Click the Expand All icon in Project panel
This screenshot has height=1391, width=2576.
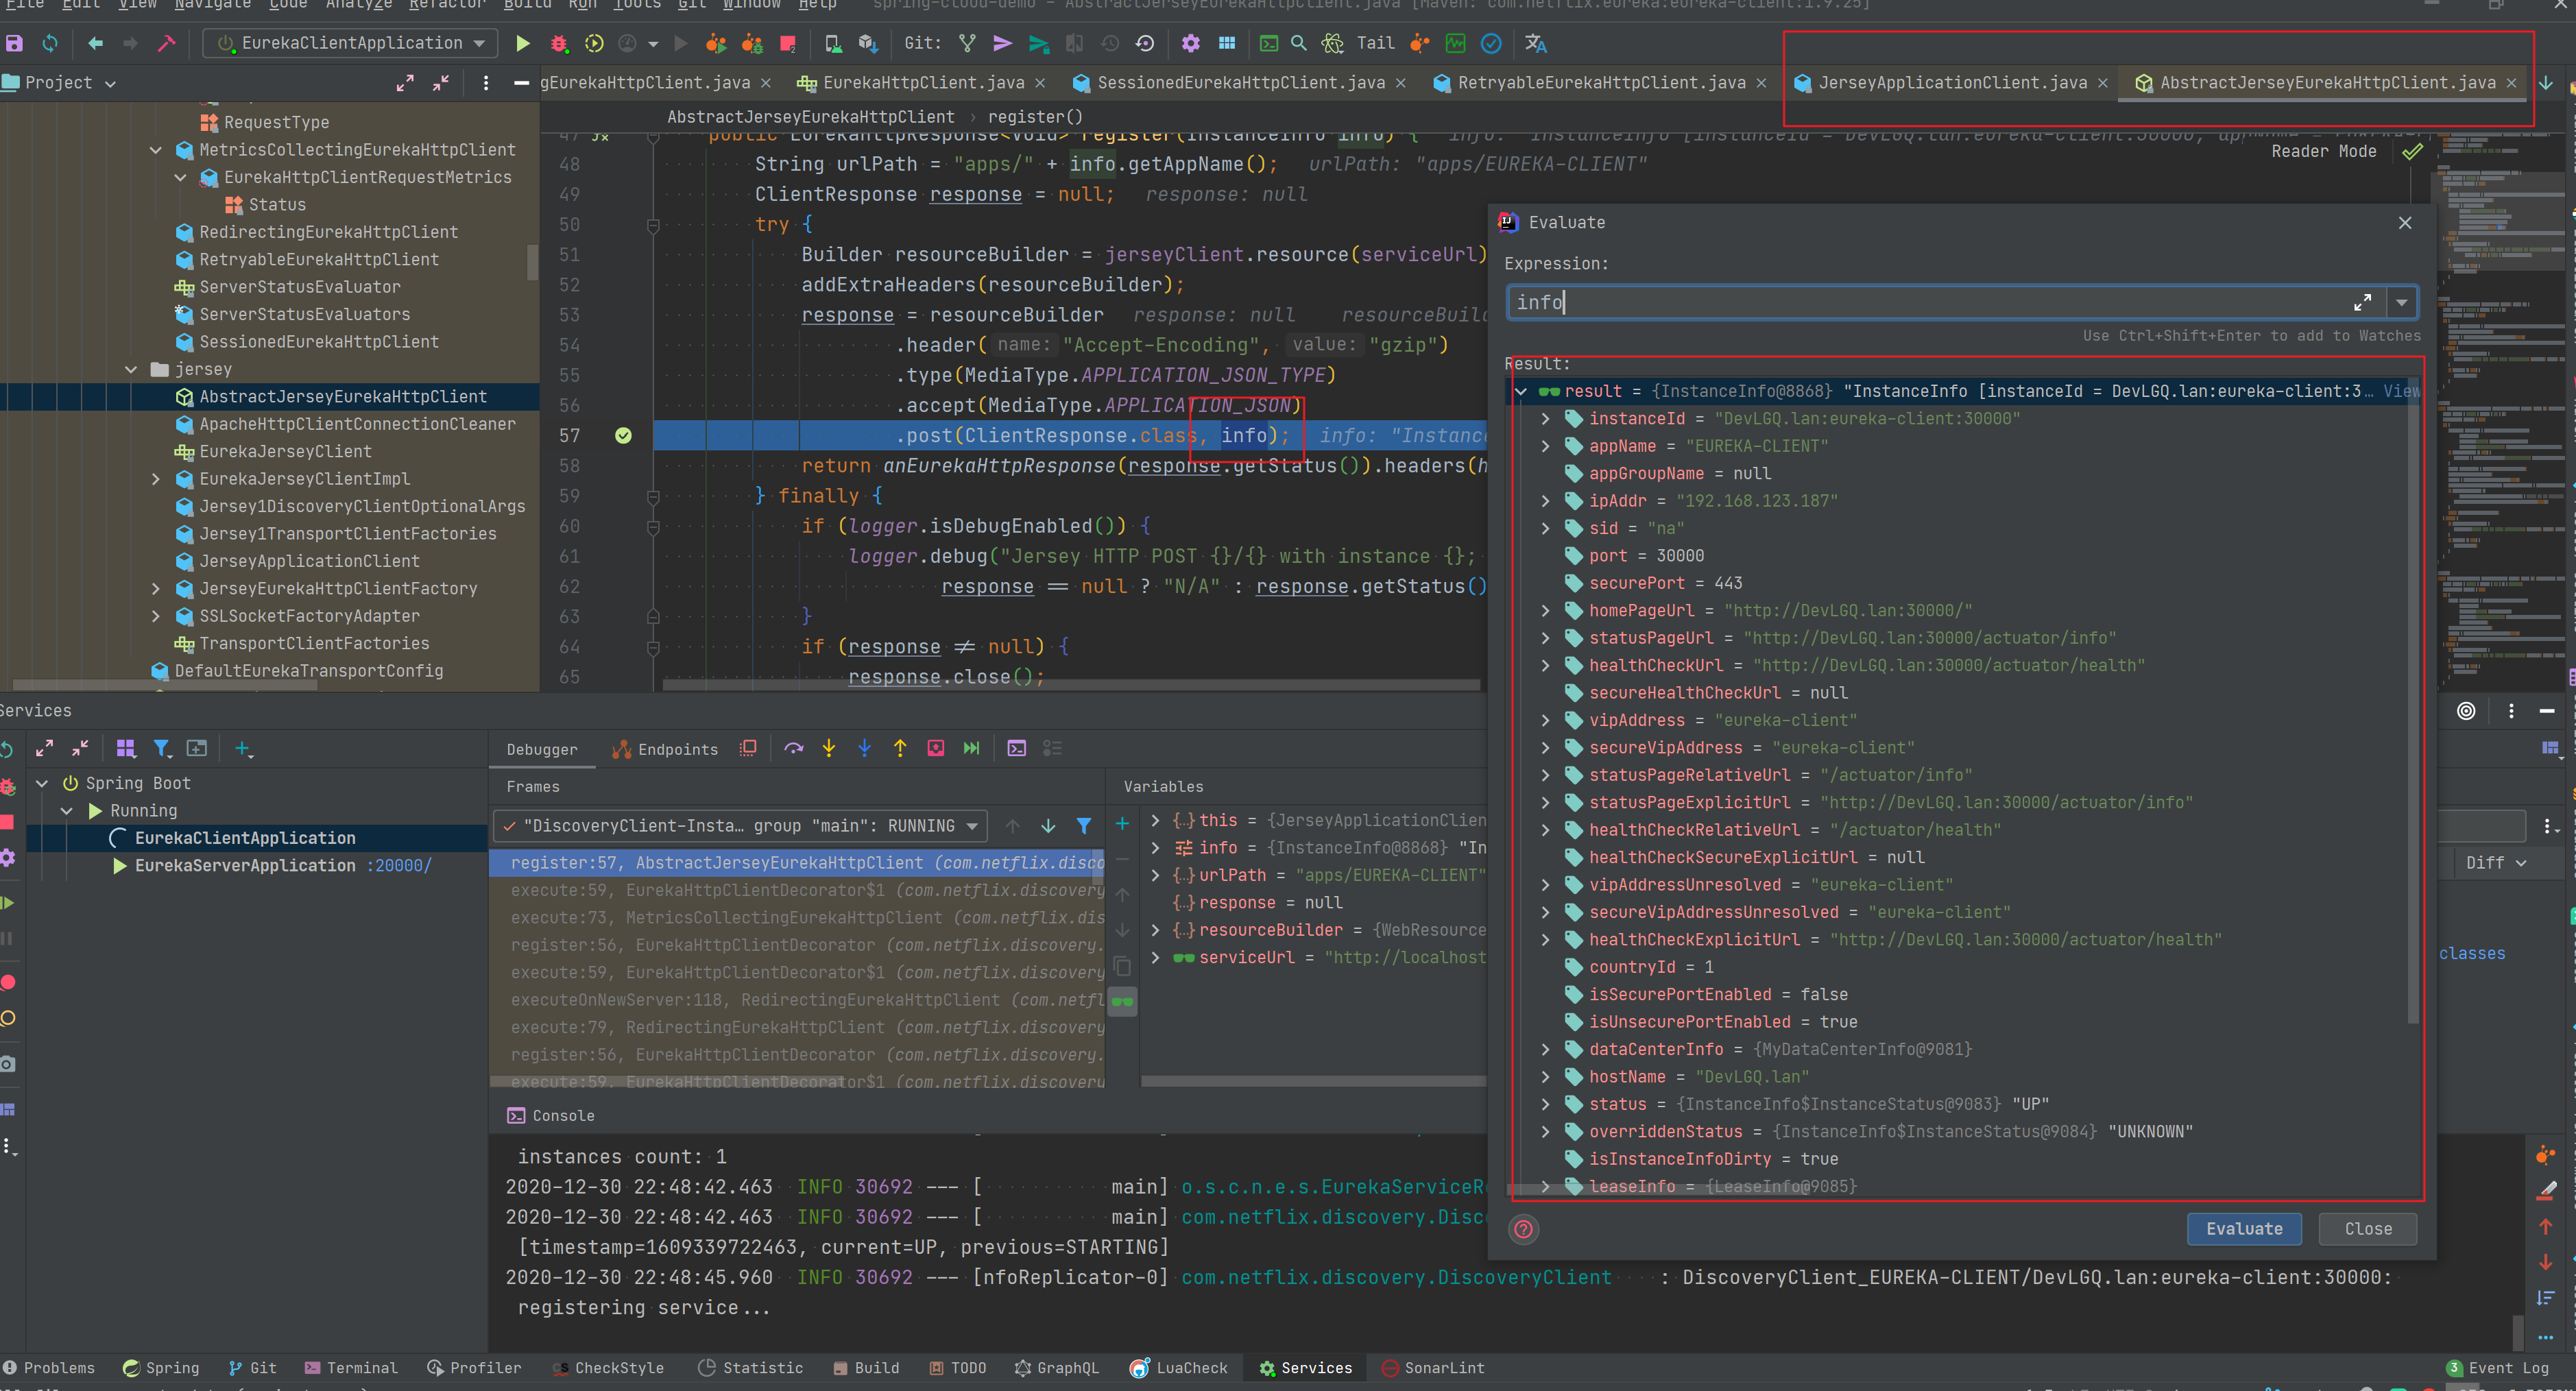[405, 83]
